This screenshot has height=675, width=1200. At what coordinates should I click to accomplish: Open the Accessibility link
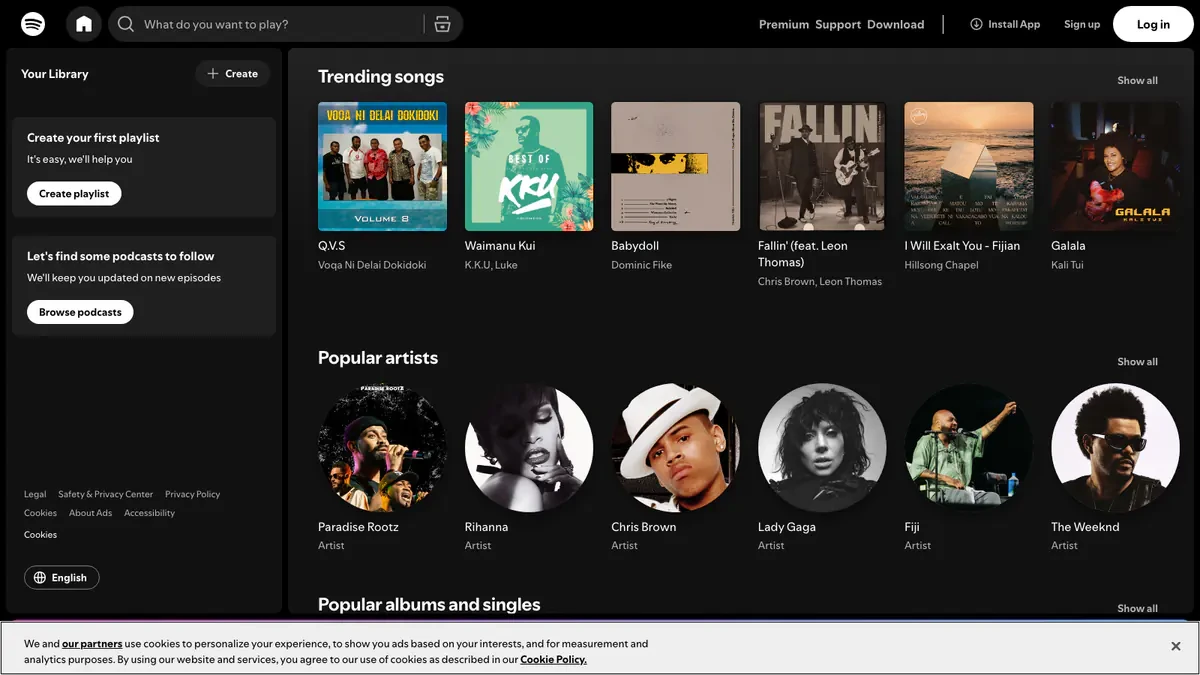point(149,513)
